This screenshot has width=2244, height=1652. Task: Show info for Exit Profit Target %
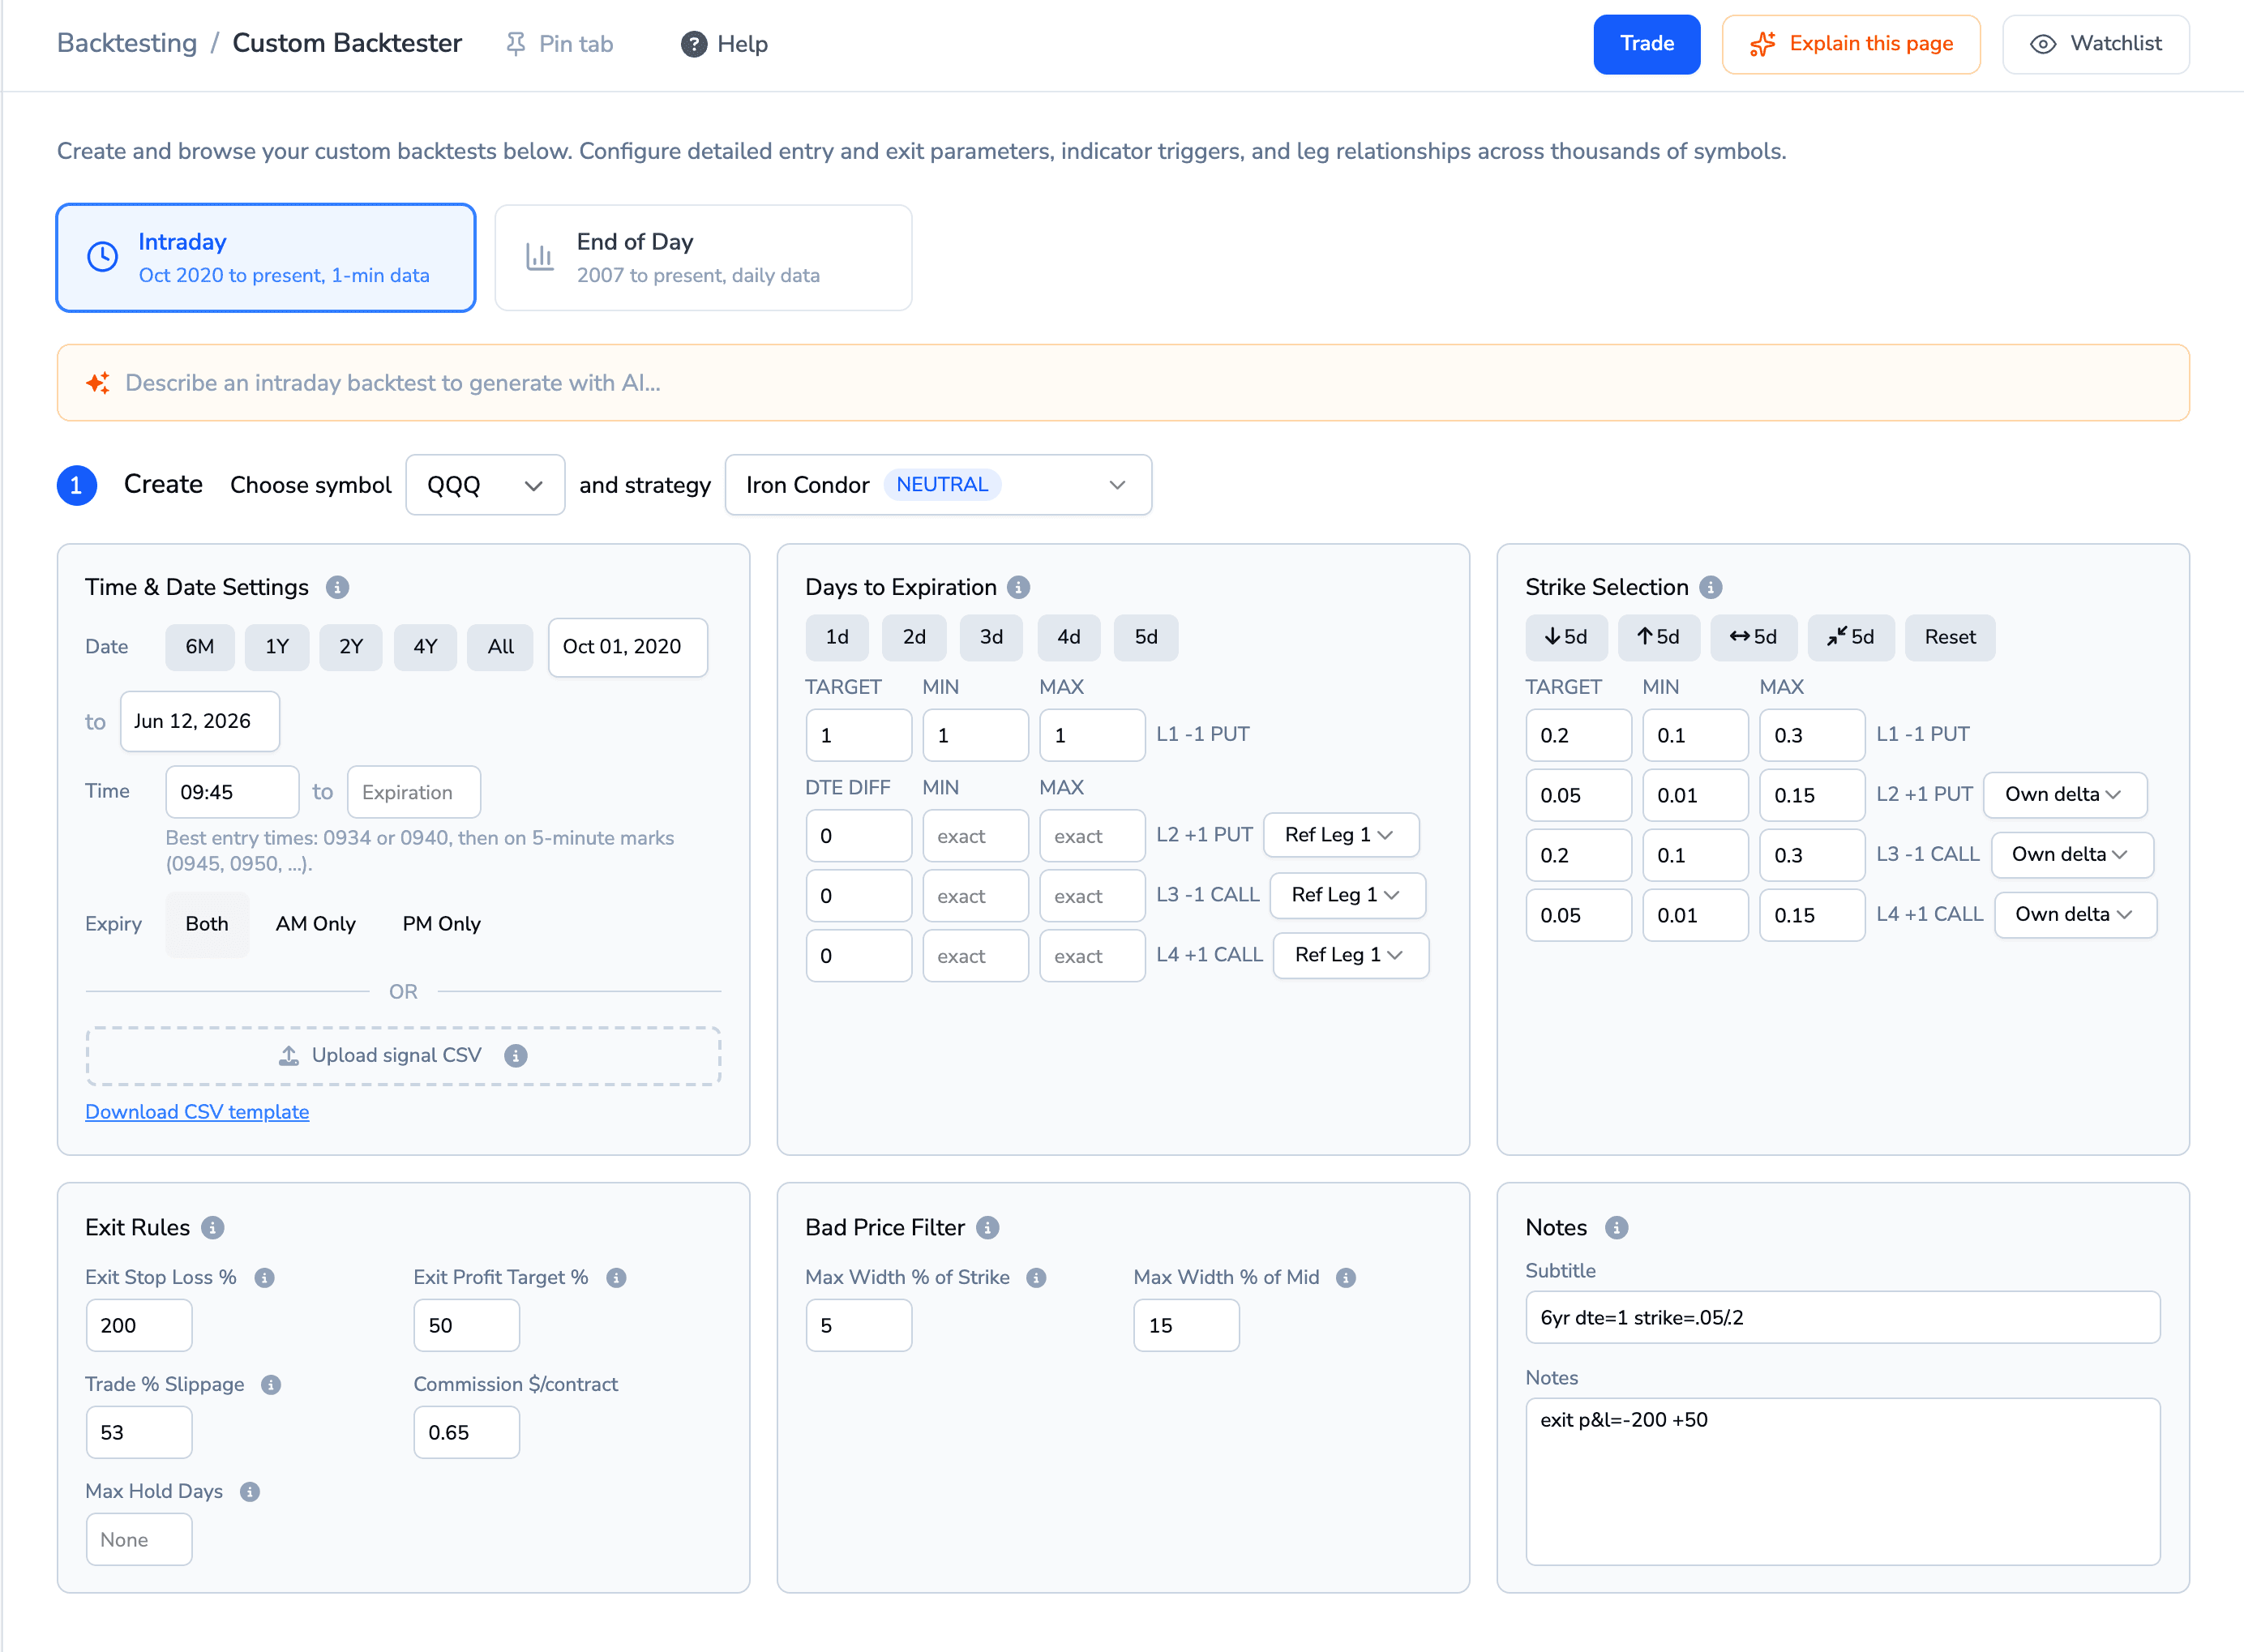point(616,1278)
